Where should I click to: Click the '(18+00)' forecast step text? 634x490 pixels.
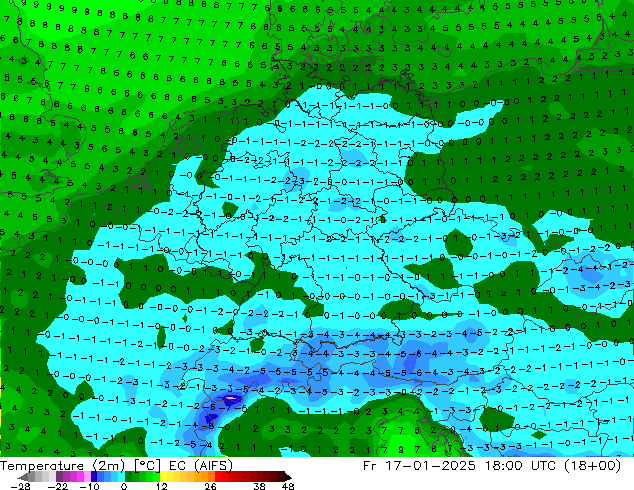click(593, 466)
